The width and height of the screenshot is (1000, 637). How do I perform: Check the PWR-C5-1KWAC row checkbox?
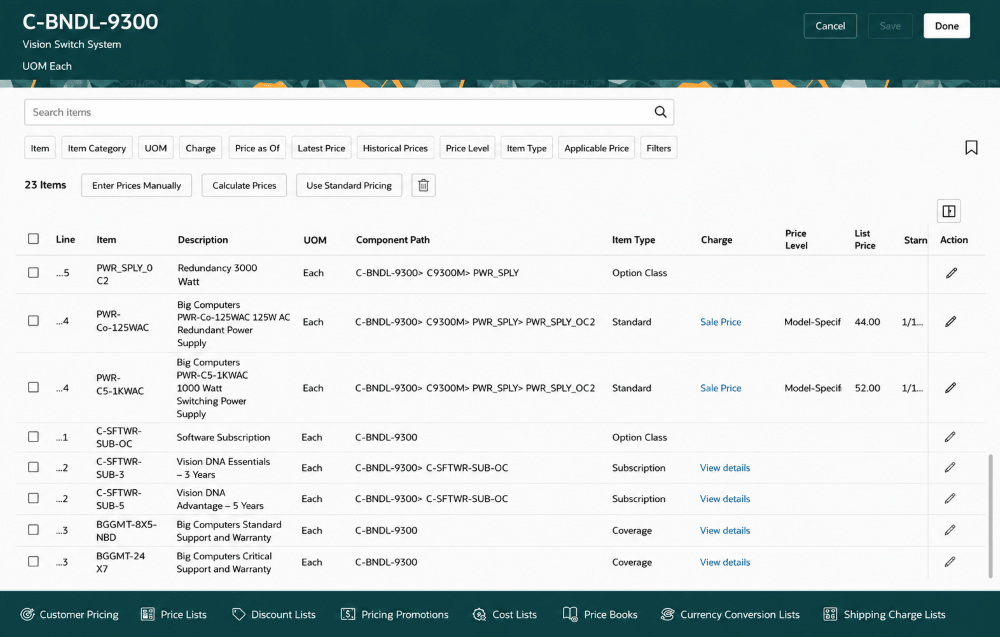pos(33,387)
